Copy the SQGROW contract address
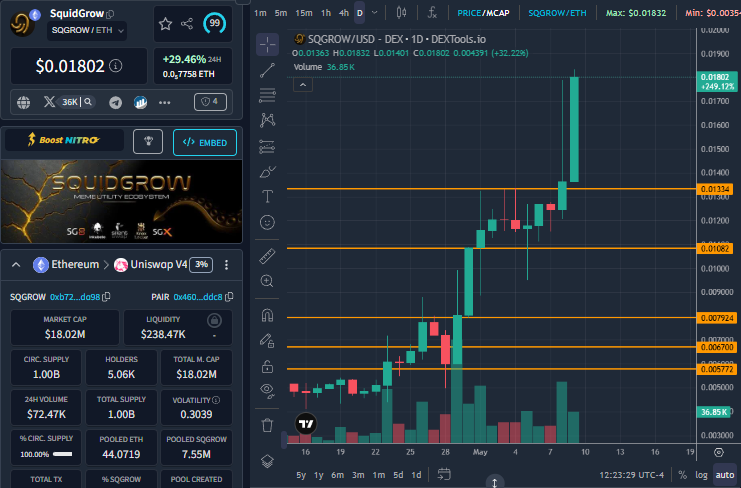Viewport: 741px width, 488px height. point(107,297)
